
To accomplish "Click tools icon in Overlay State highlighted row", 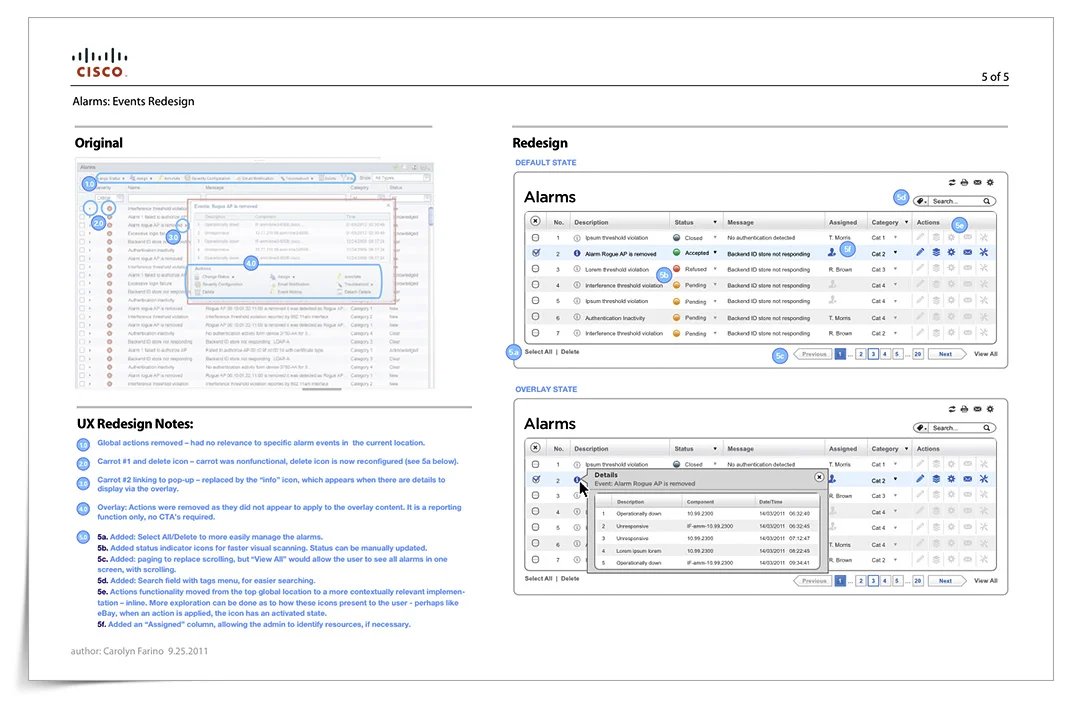I will coord(984,479).
